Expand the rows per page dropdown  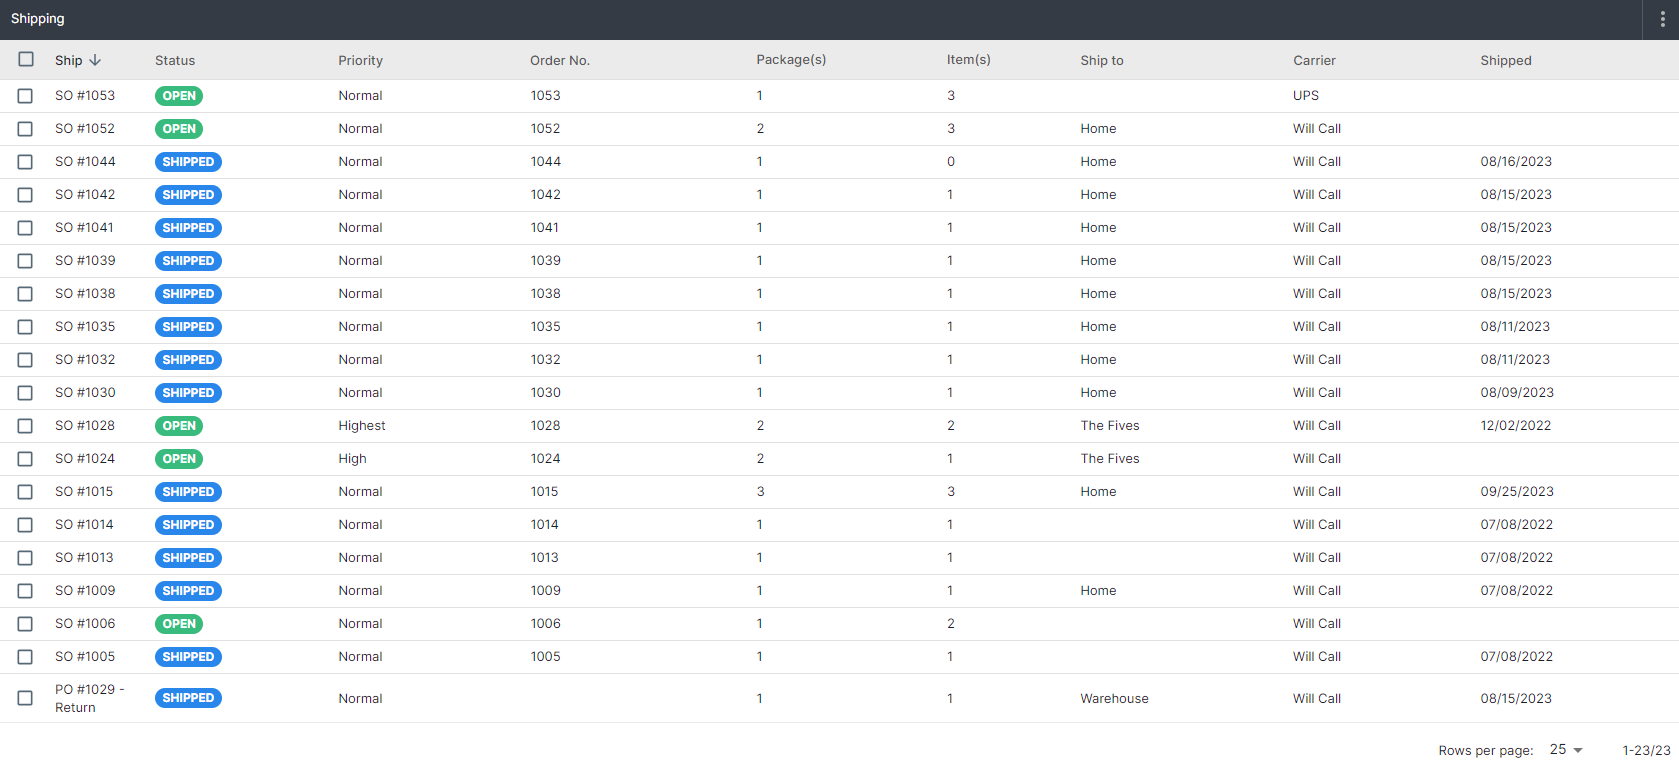click(1566, 750)
